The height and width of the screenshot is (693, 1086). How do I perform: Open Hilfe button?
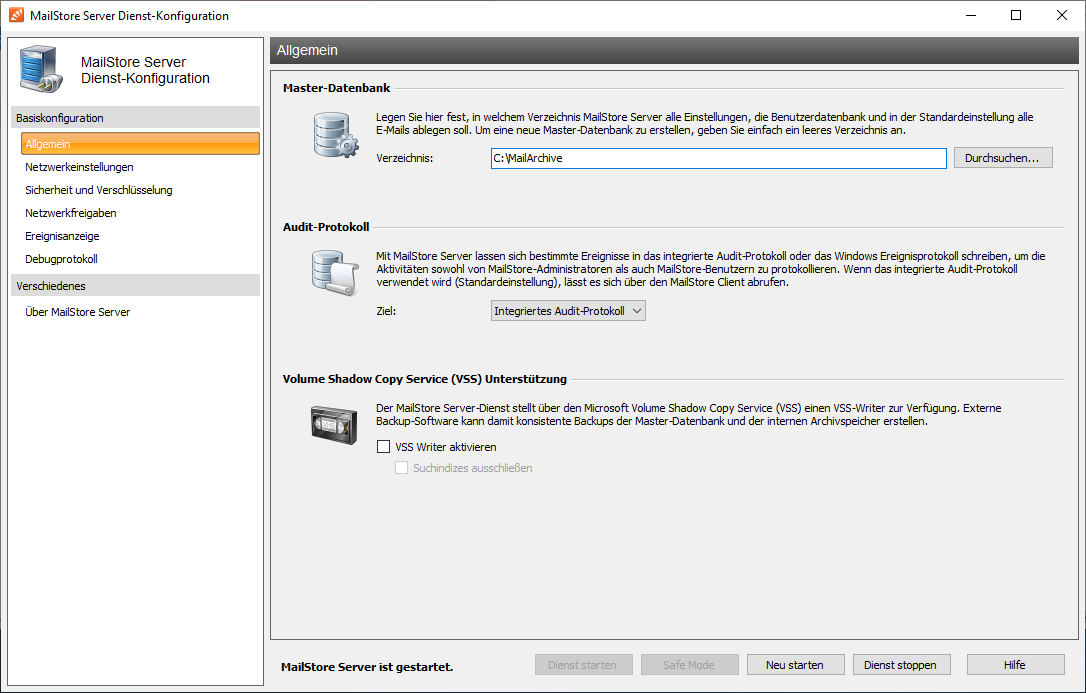point(1015,665)
